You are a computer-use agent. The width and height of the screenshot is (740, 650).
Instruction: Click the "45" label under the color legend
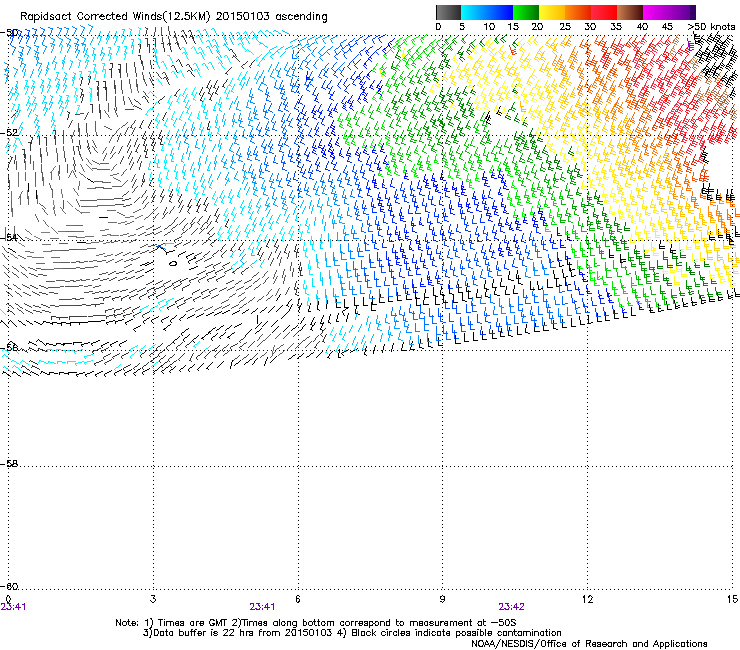[667, 27]
